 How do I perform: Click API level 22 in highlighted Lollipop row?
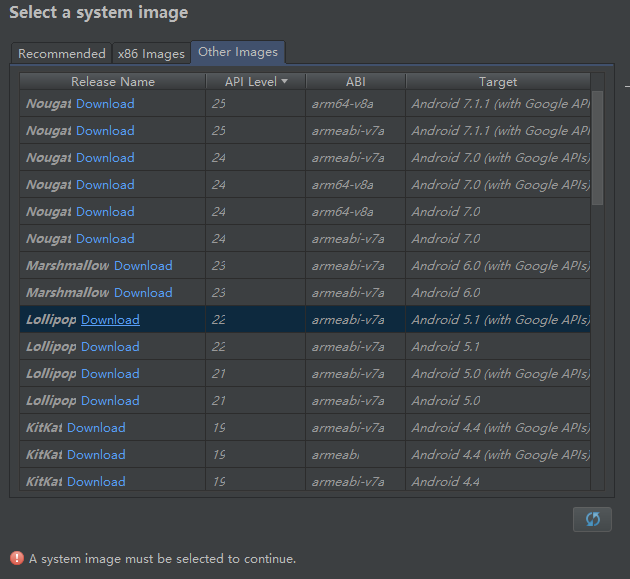coord(256,319)
